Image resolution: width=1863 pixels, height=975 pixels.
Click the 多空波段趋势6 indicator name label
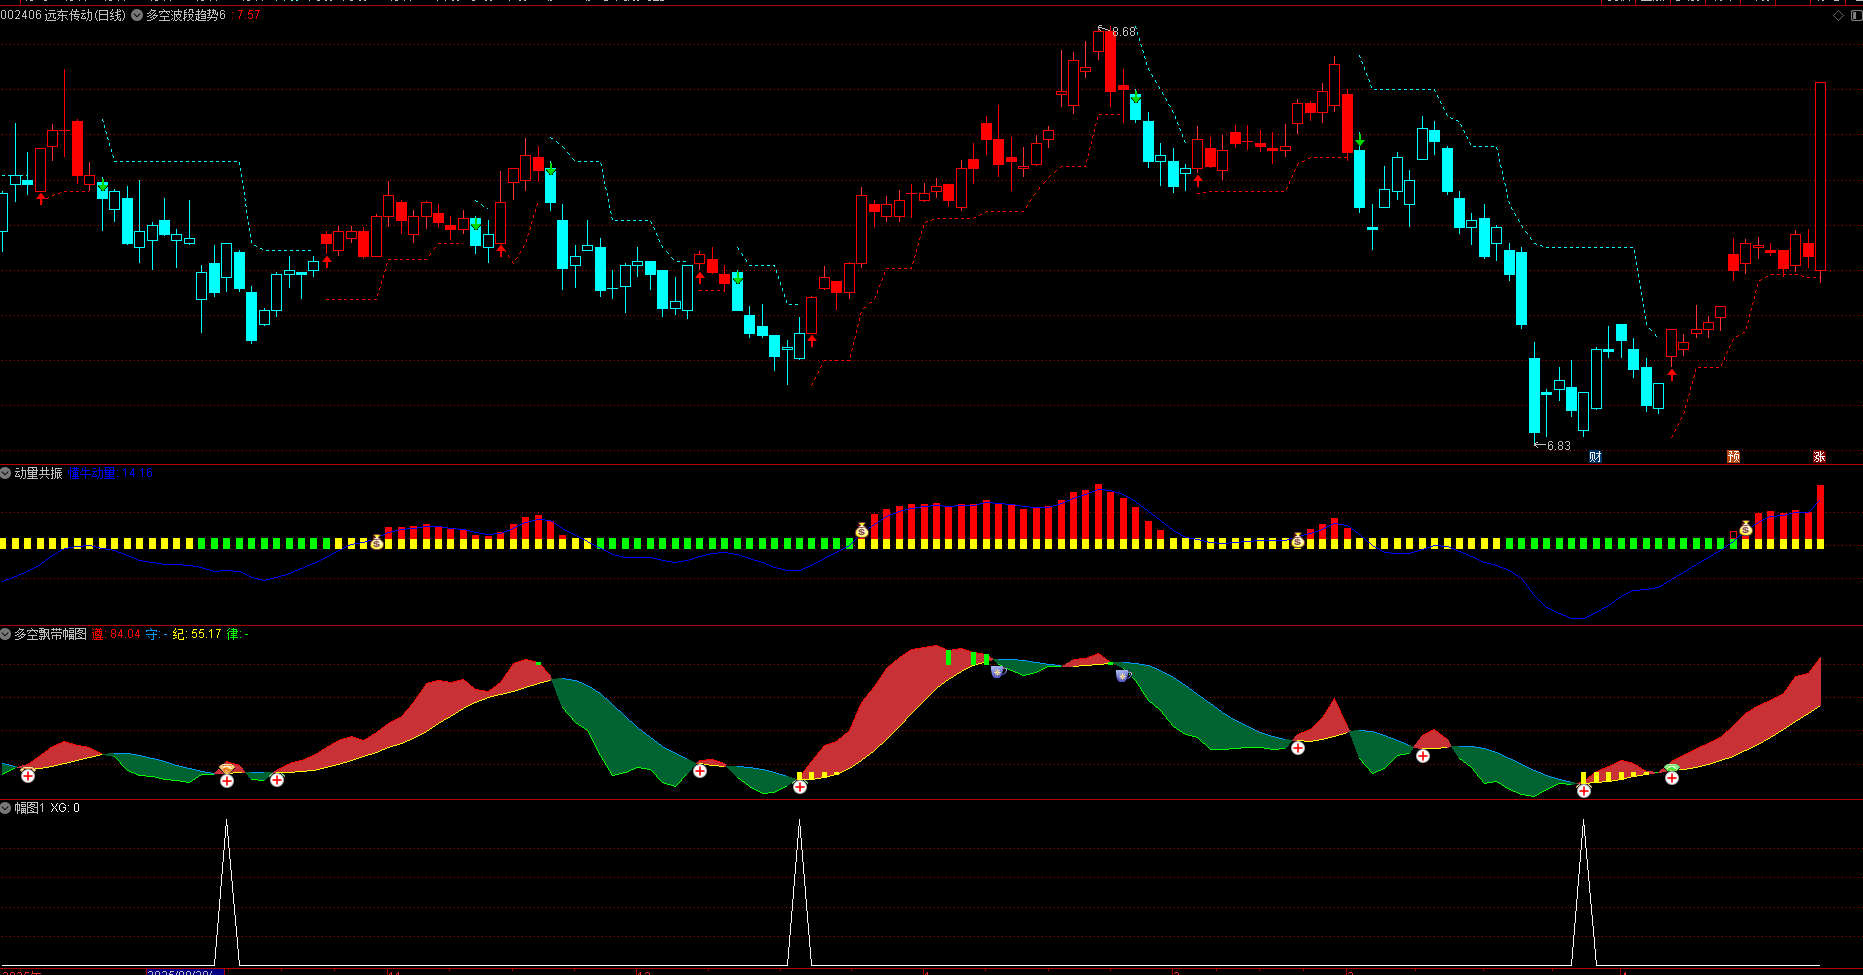pyautogui.click(x=186, y=15)
